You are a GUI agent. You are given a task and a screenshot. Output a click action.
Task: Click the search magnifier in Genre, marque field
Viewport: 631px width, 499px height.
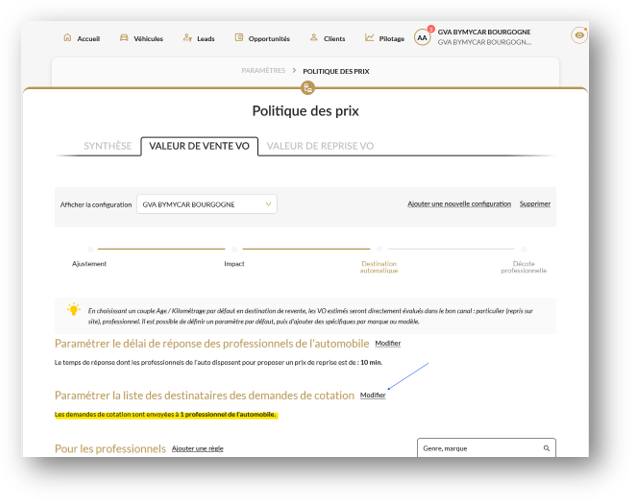(x=546, y=448)
